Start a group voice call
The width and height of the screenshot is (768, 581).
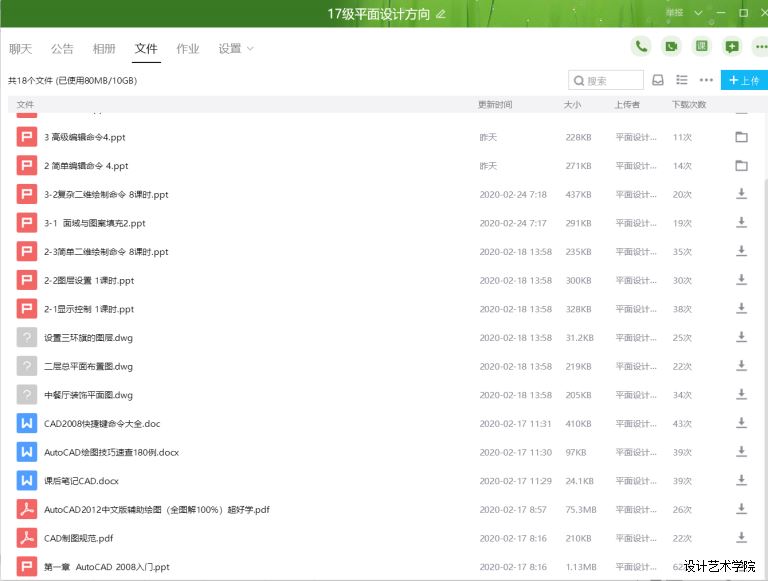[x=641, y=46]
